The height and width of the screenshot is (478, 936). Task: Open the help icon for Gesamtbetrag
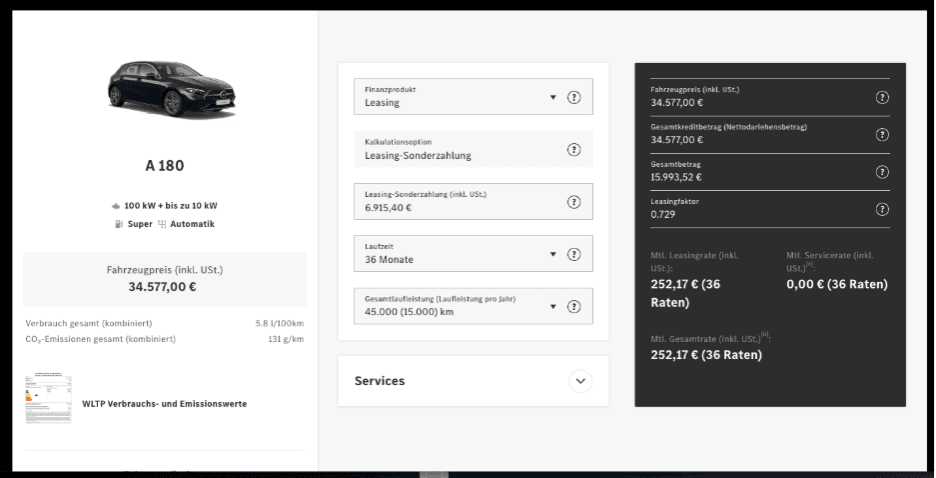[x=882, y=171]
